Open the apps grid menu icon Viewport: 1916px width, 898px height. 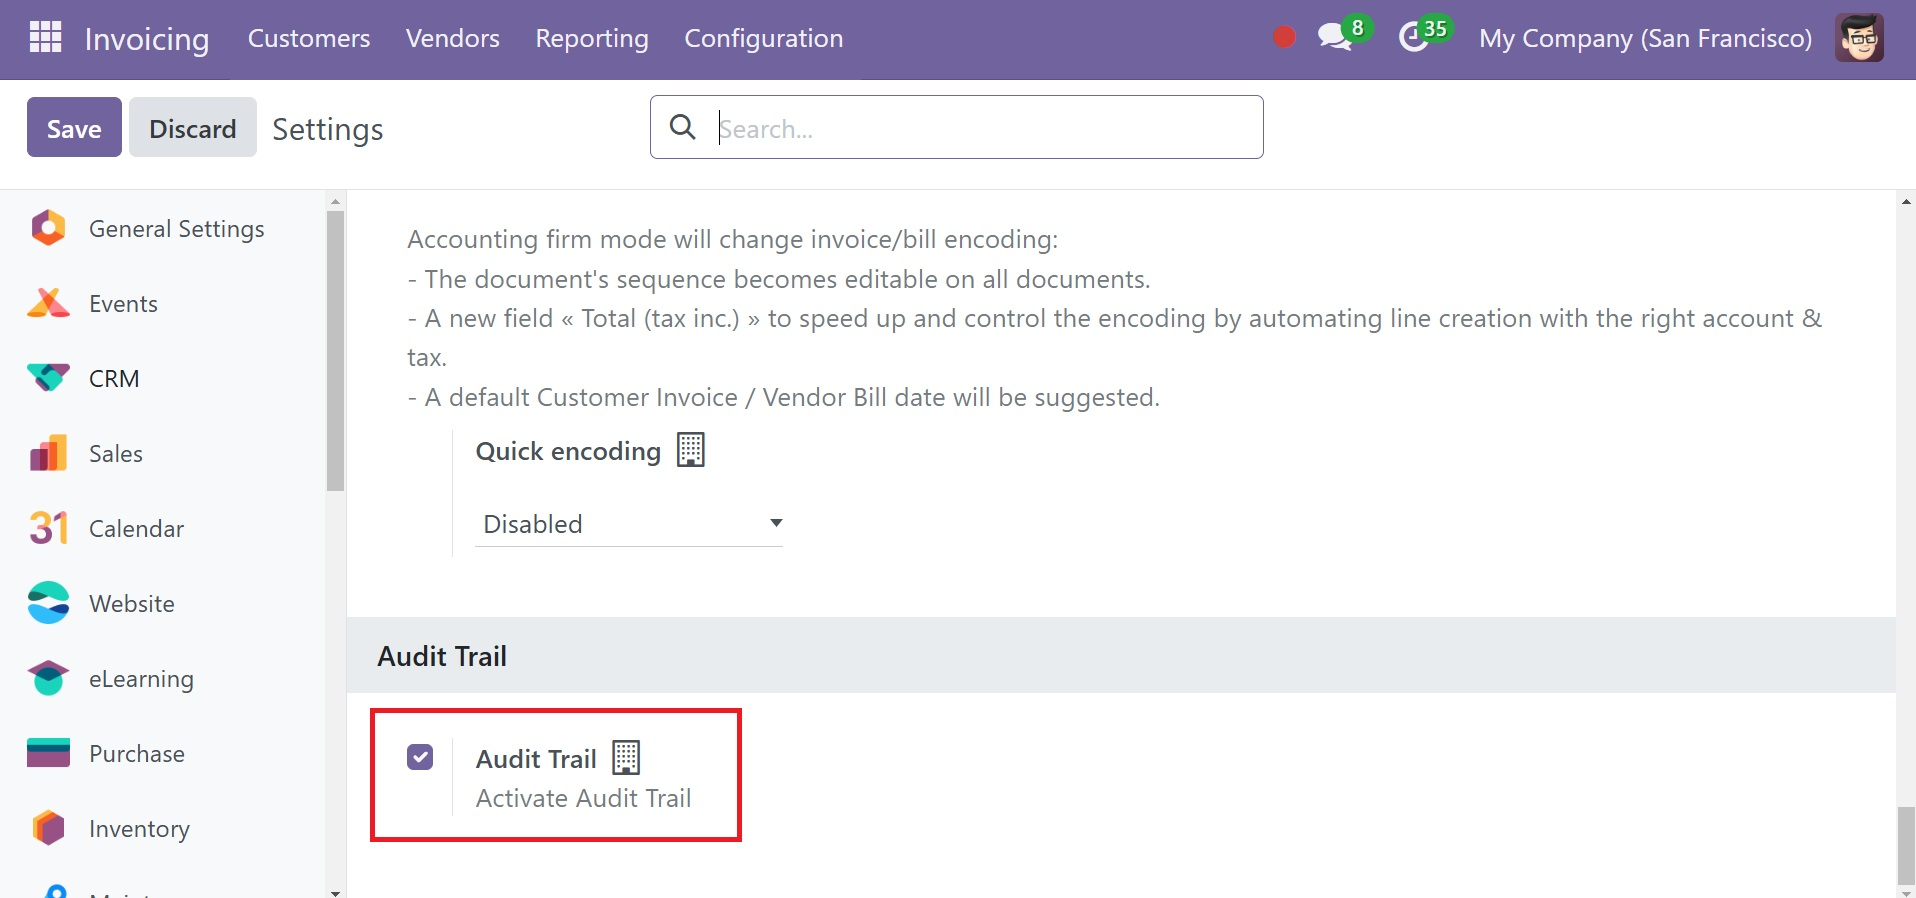(46, 38)
